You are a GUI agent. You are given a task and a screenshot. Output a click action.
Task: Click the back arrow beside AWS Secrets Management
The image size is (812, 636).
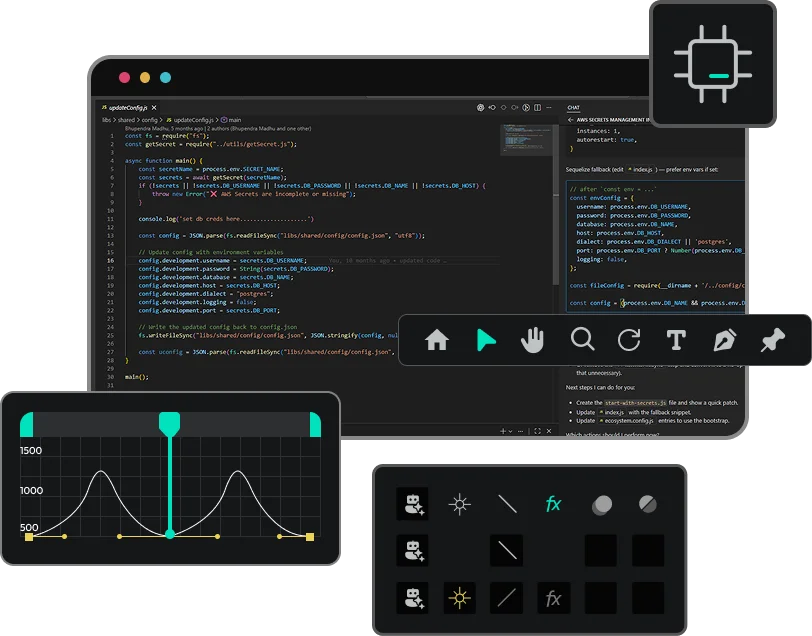(x=570, y=120)
